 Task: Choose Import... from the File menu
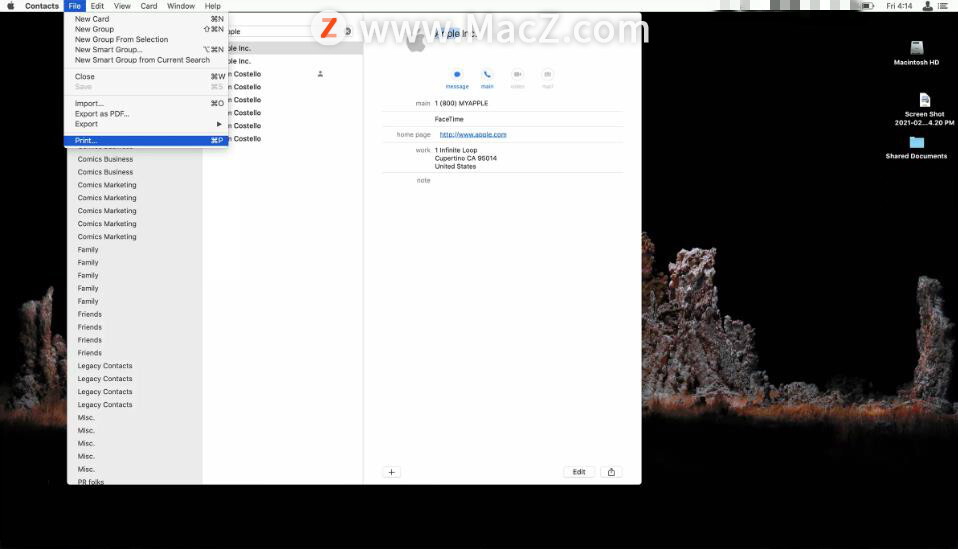coord(145,103)
